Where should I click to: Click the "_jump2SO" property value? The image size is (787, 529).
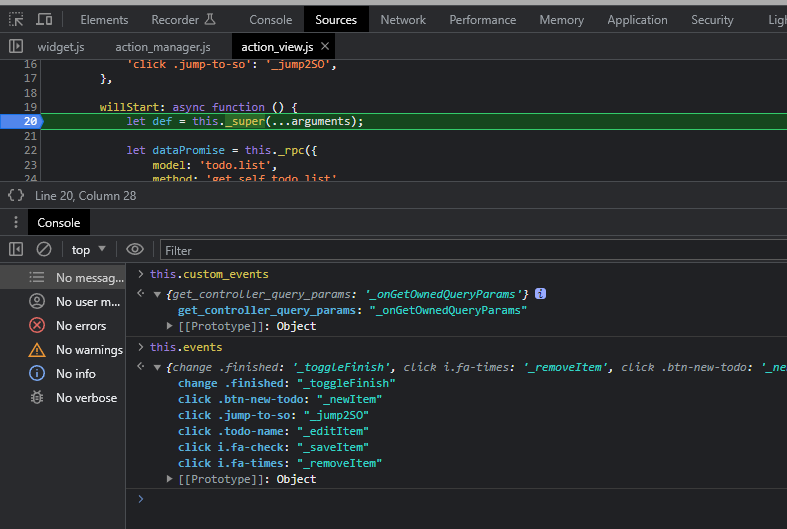pyautogui.click(x=336, y=415)
